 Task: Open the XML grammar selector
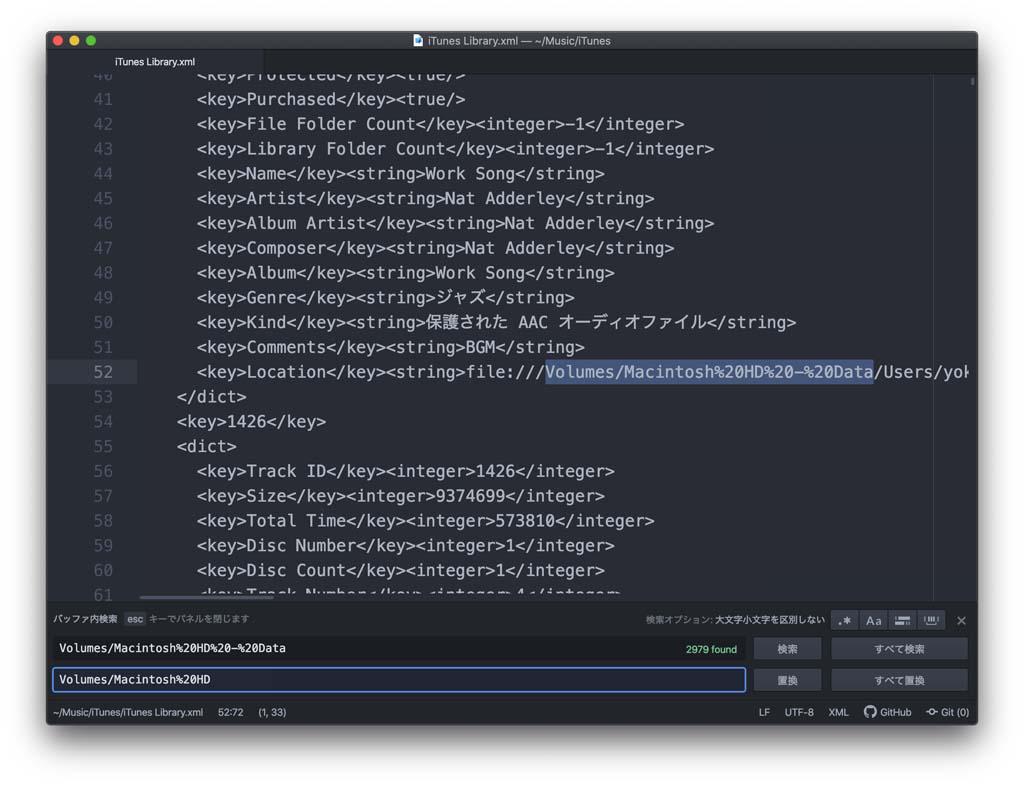coord(839,712)
